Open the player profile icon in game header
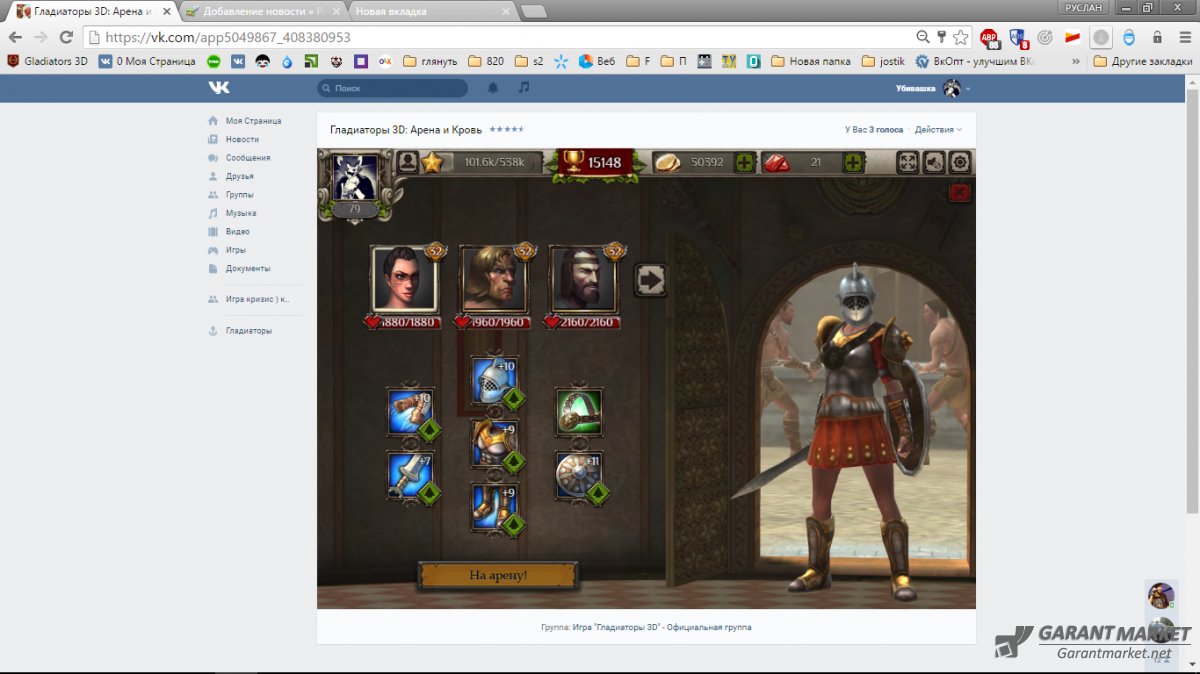This screenshot has width=1200, height=674. pos(408,162)
